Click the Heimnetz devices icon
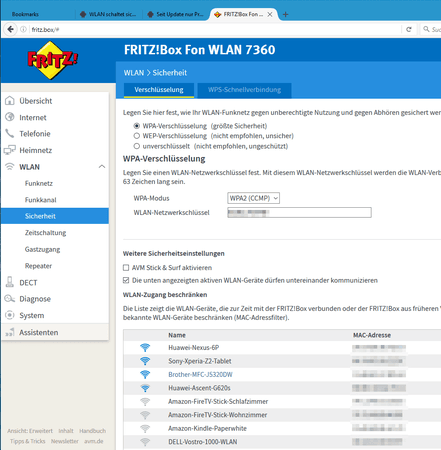 (10, 150)
